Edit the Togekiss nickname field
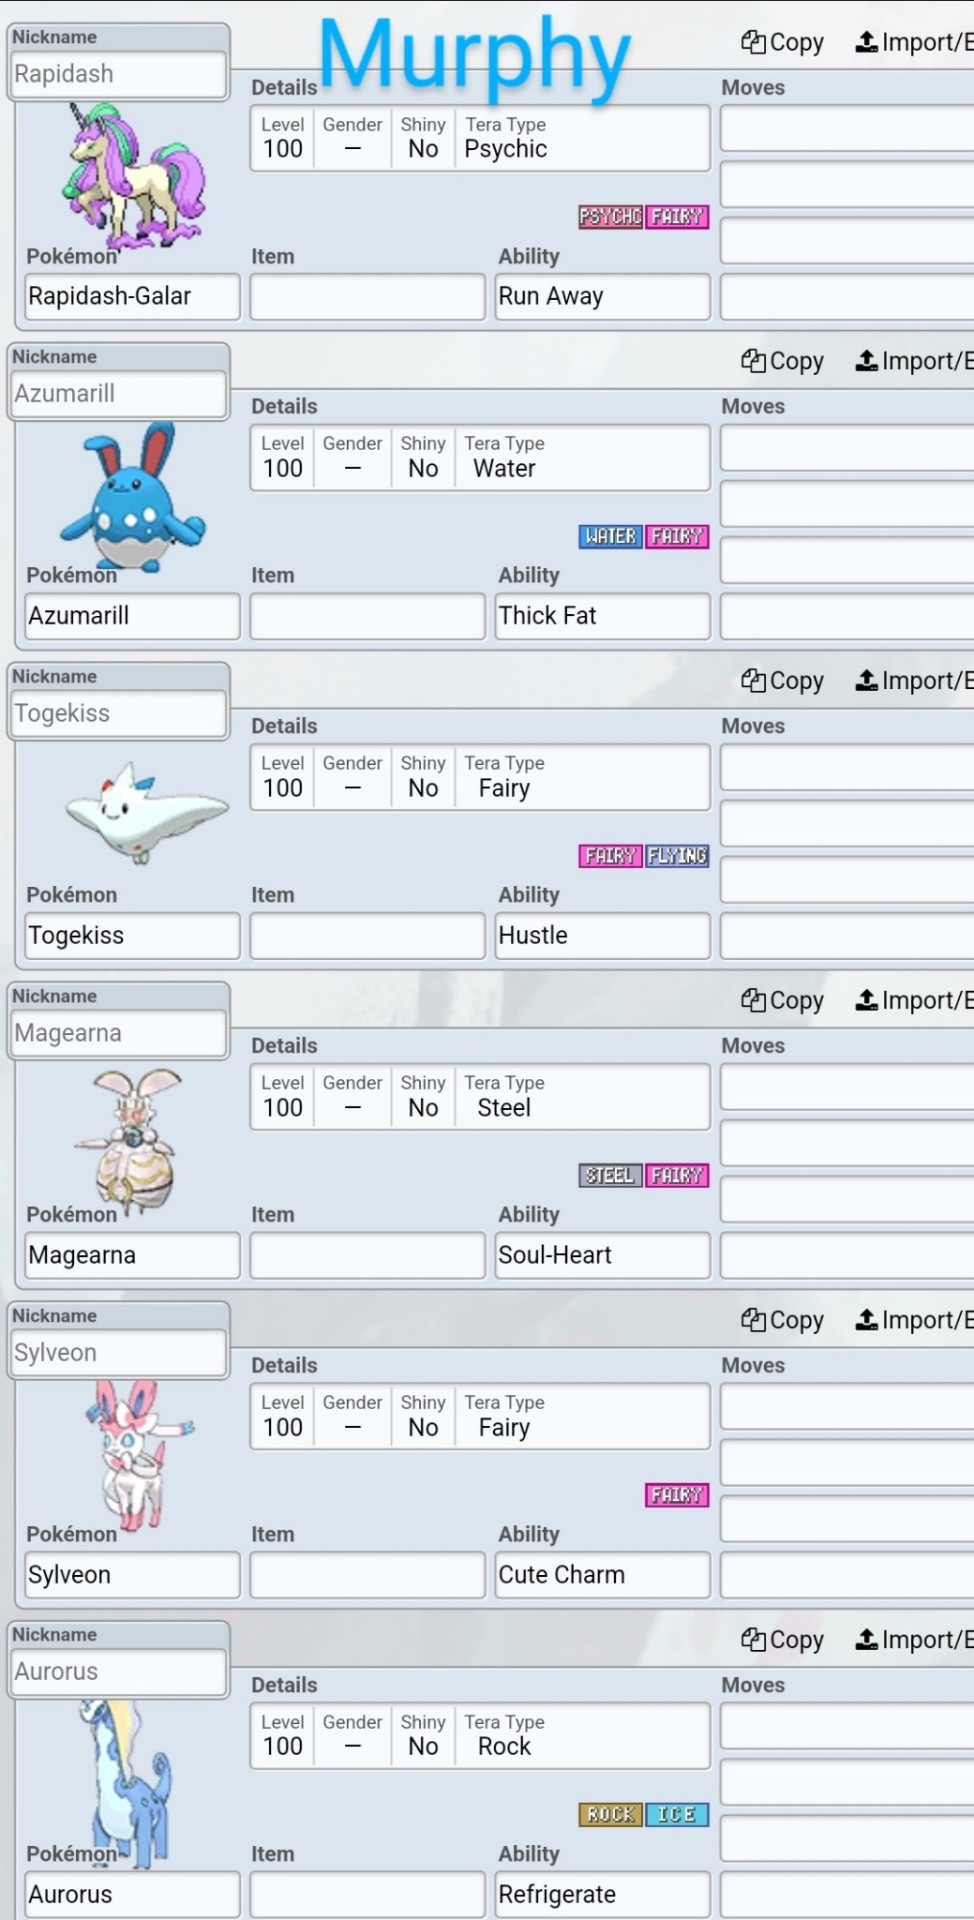This screenshot has height=1920, width=974. (x=119, y=713)
